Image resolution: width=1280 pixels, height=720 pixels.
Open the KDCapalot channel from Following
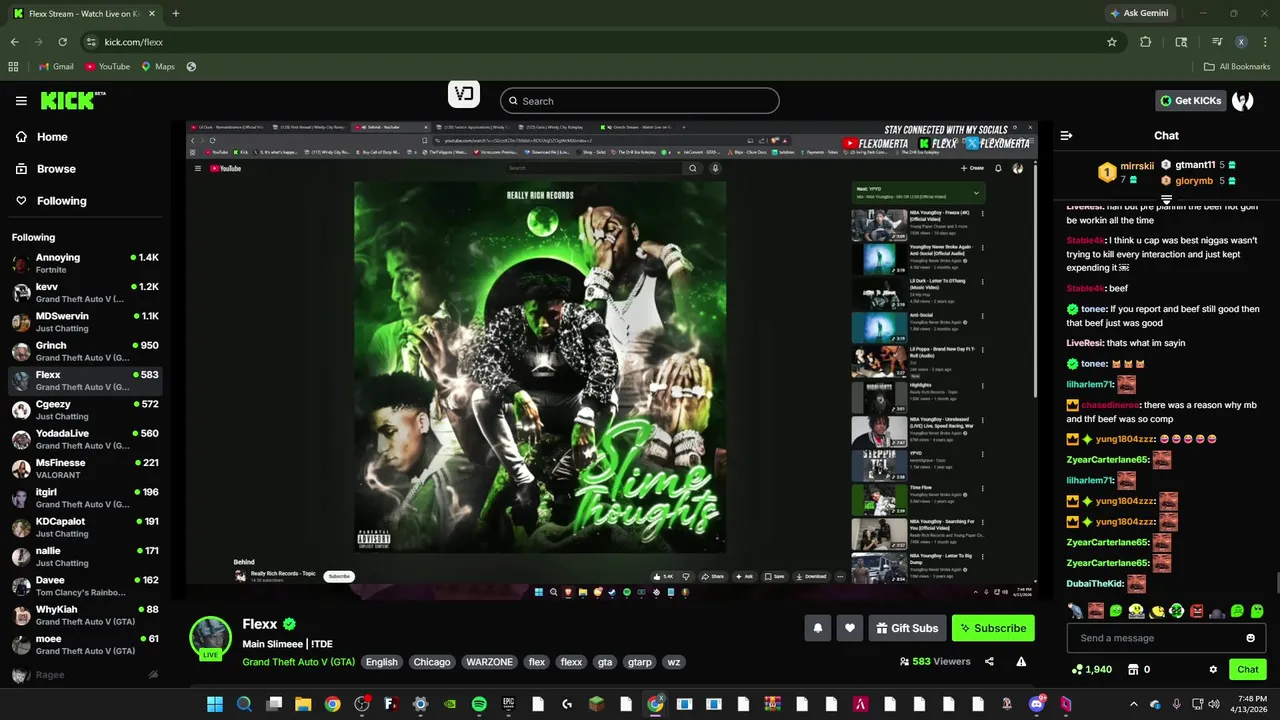pos(84,527)
